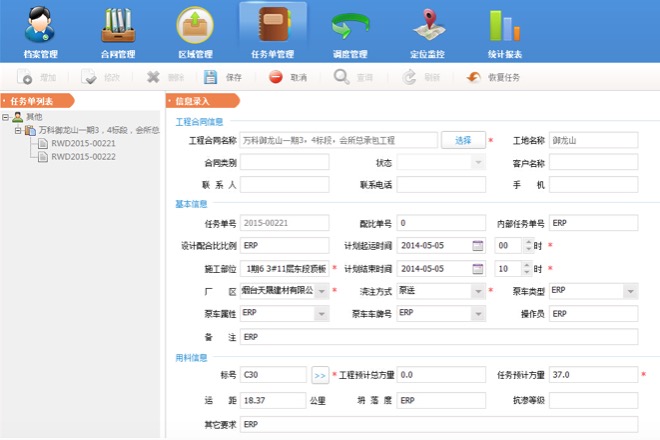Viewport: 660px width, 440px height.
Task: Open 统计报表 bar chart icon
Action: tap(504, 25)
